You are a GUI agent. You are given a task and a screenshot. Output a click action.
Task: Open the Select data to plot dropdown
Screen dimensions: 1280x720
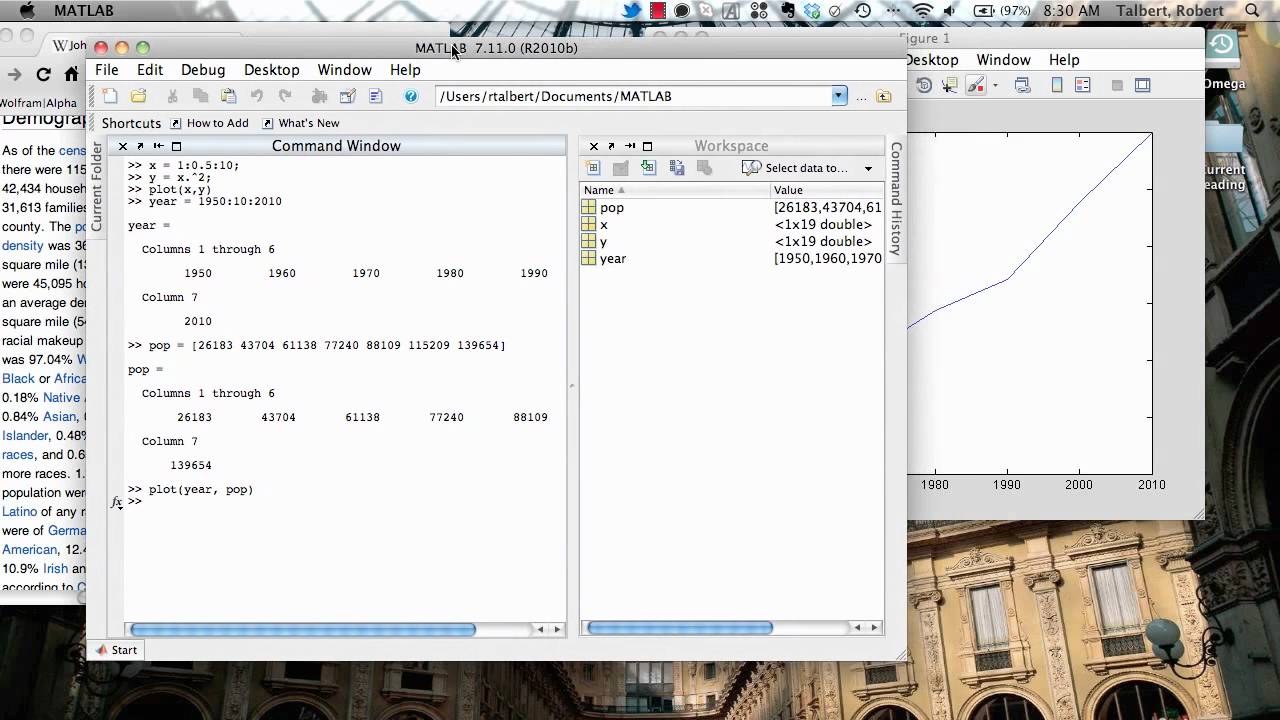808,168
